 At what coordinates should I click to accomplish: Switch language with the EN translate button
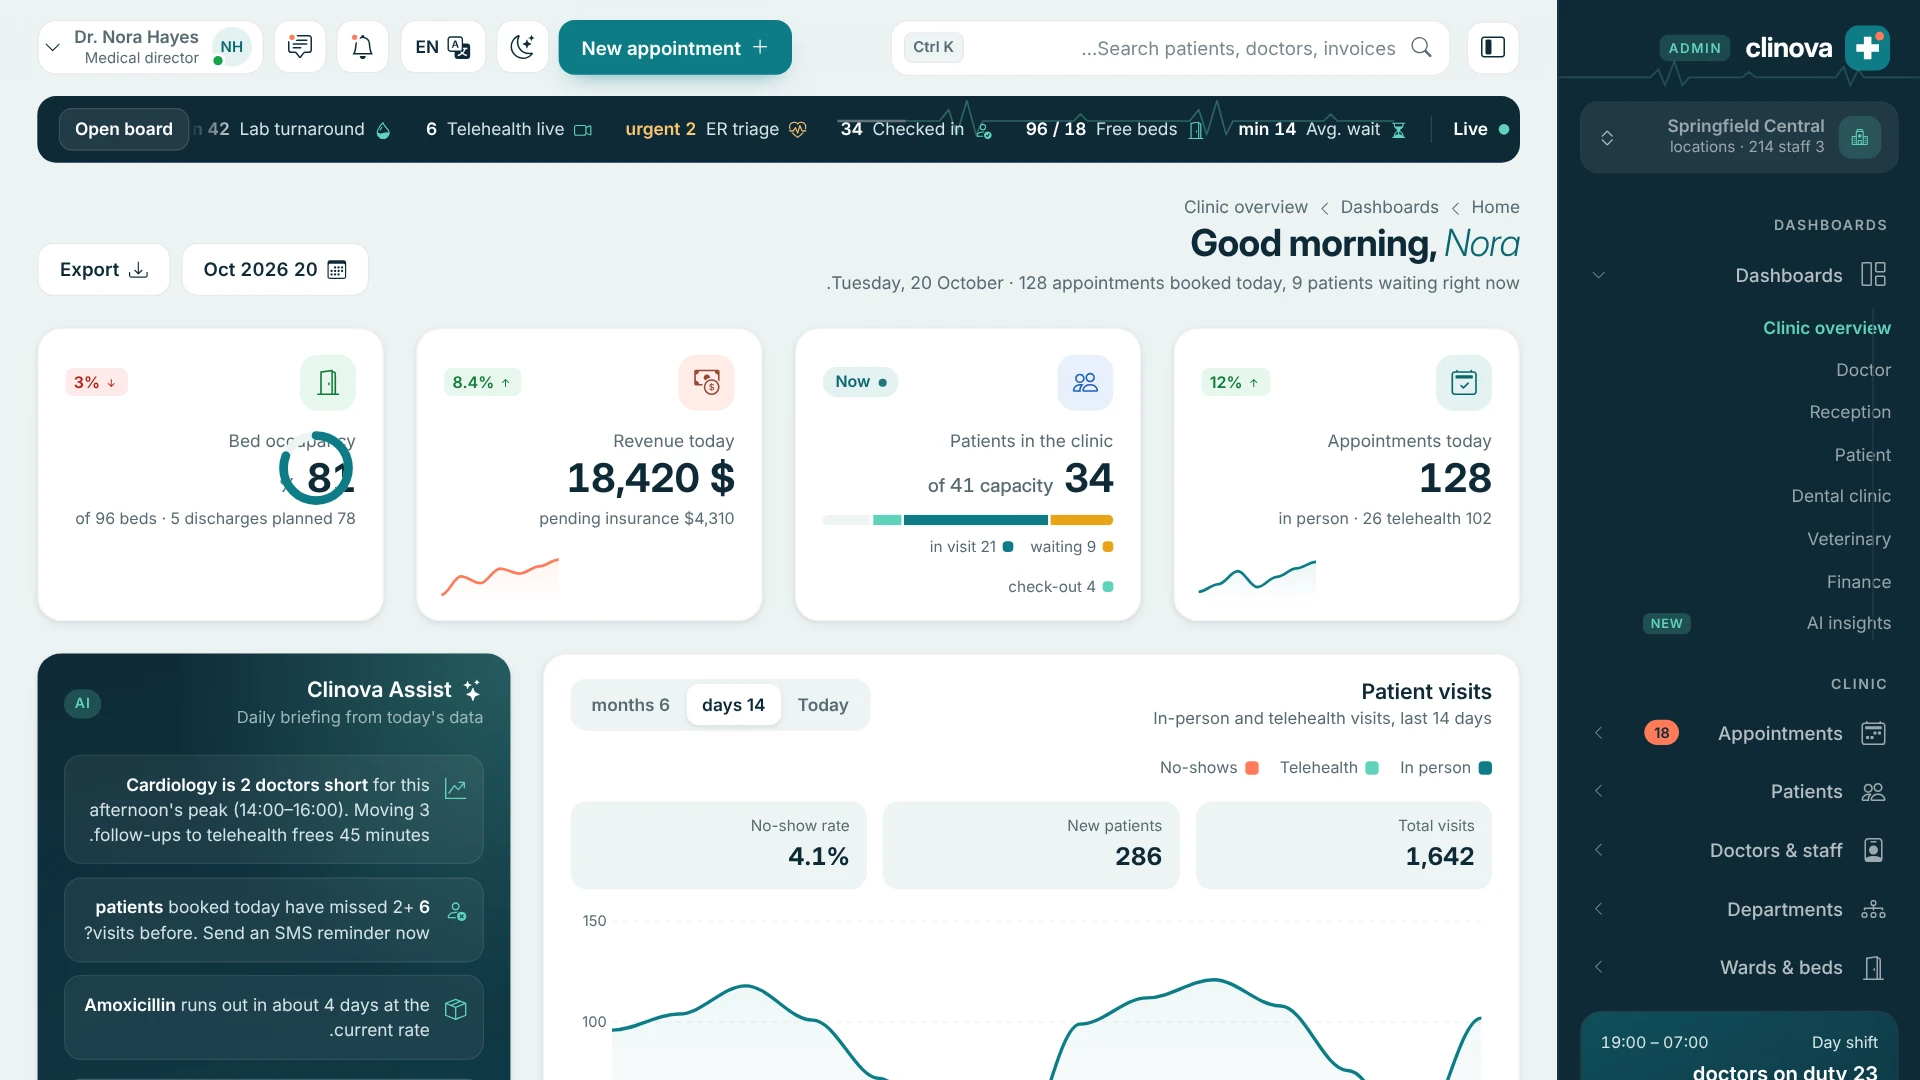[x=442, y=47]
